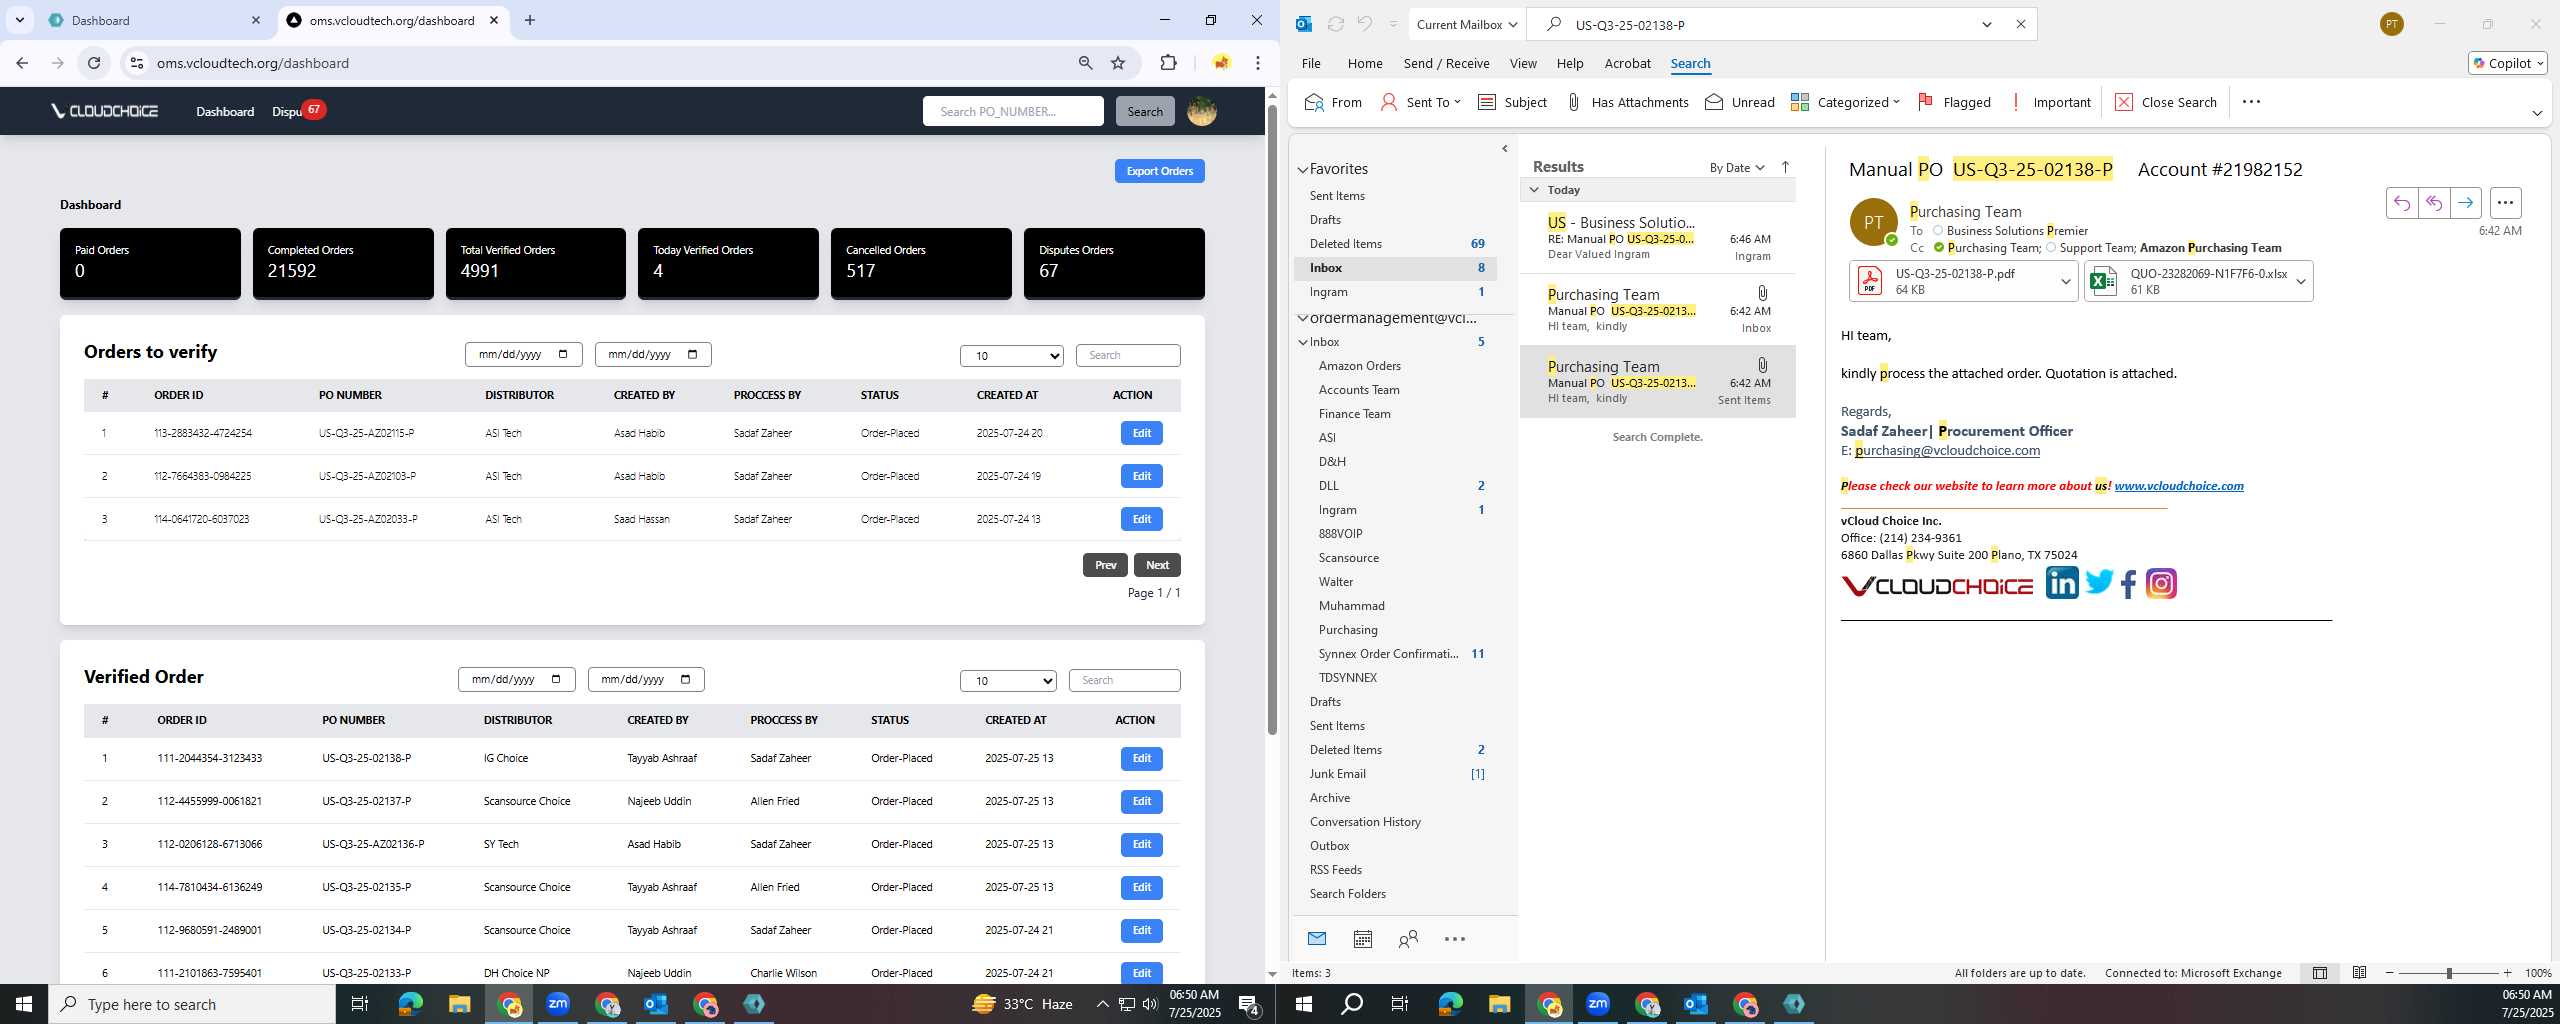Click Search button next to PO_NUMBER field

tap(1145, 111)
